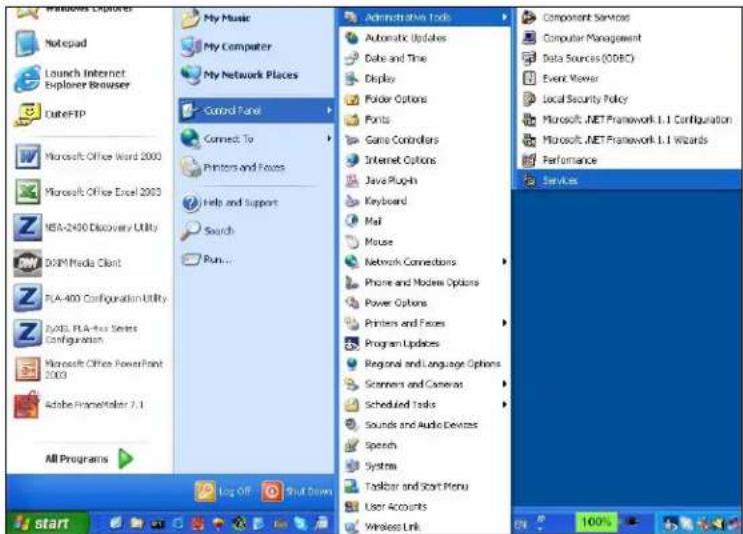Image resolution: width=743 pixels, height=534 pixels.
Task: Open DXIM Media Client icon
Action: click(27, 262)
